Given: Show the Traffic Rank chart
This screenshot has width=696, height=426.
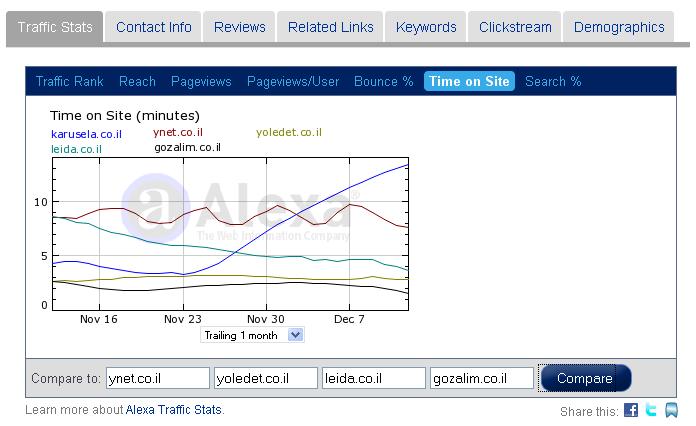Looking at the screenshot, I should (70, 81).
